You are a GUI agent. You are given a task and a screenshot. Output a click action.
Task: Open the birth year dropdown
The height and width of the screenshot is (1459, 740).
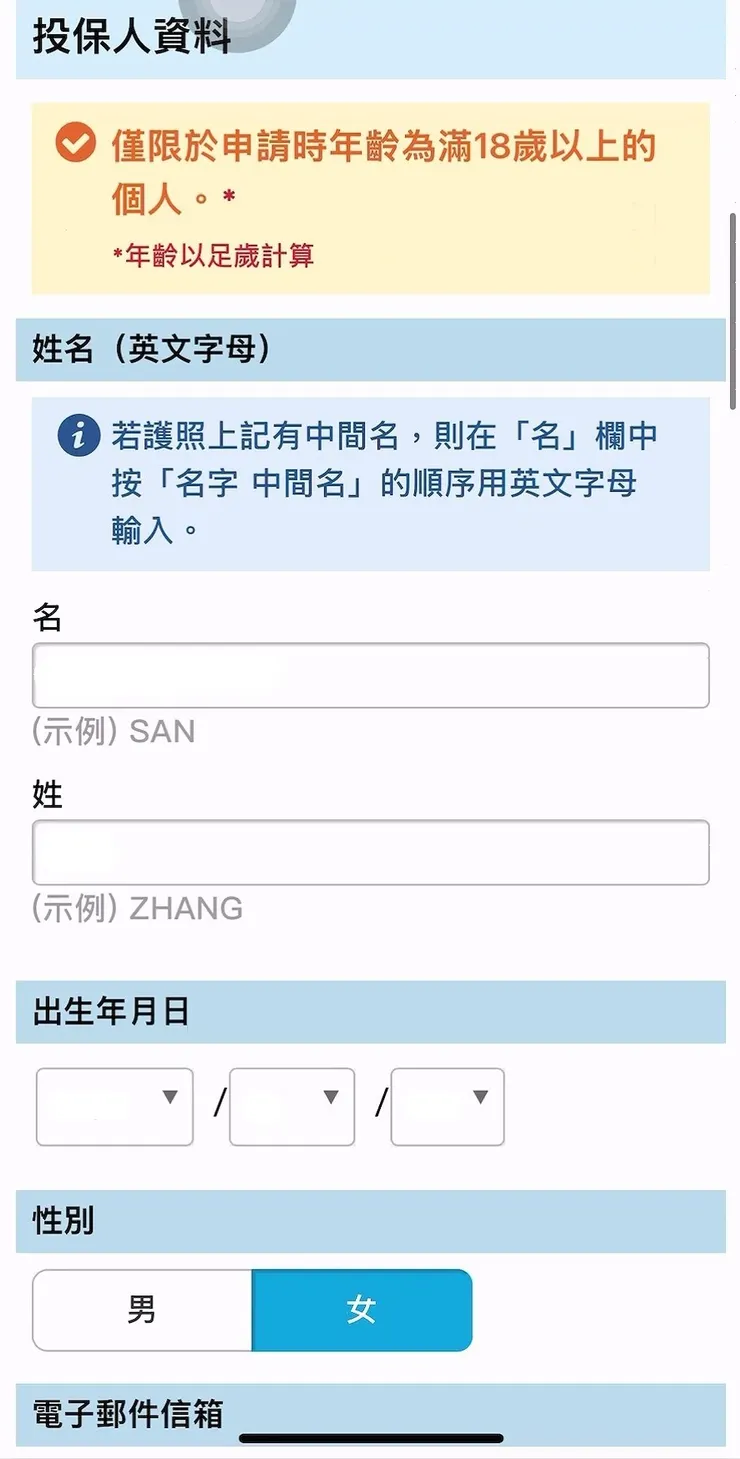pos(114,1107)
